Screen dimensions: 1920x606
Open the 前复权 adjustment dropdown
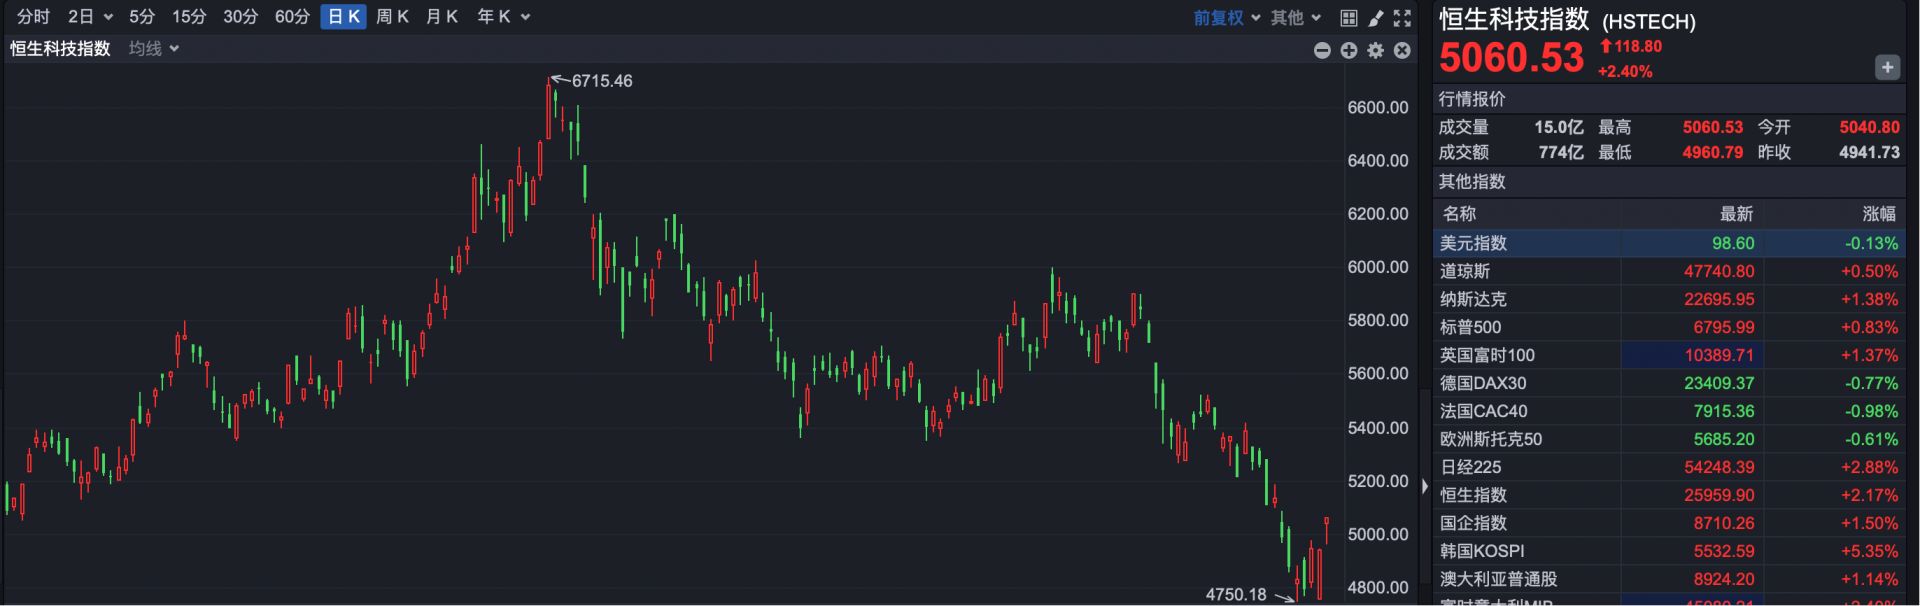[x=1227, y=18]
